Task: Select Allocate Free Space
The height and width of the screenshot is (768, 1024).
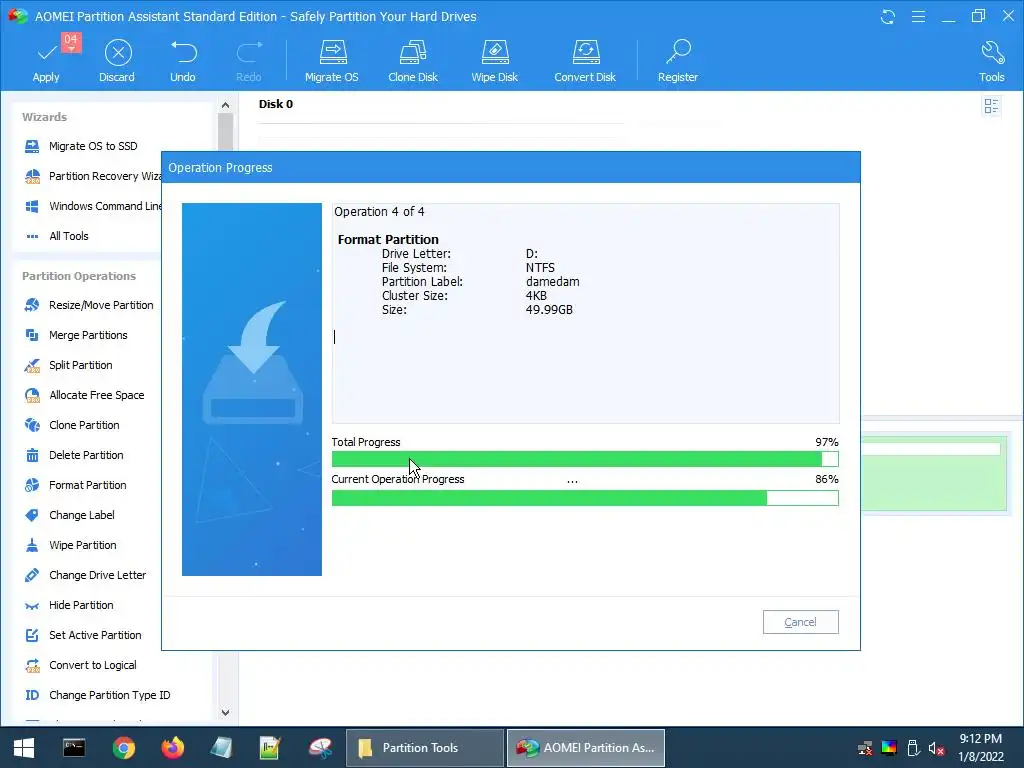Action: 84,395
